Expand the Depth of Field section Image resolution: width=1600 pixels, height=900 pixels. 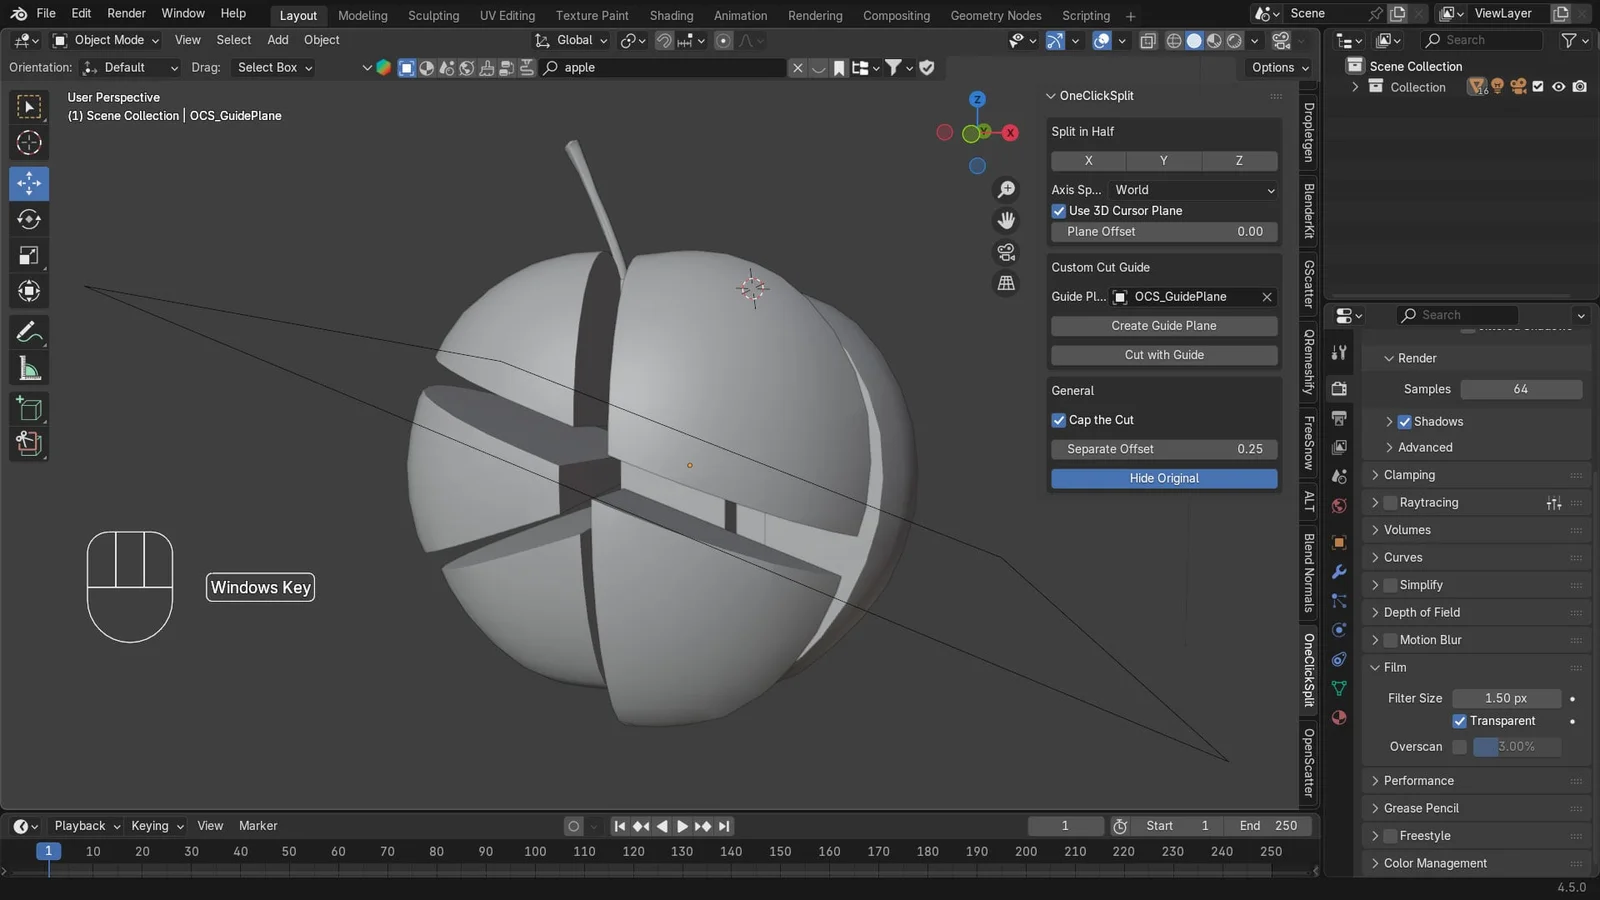point(1422,612)
